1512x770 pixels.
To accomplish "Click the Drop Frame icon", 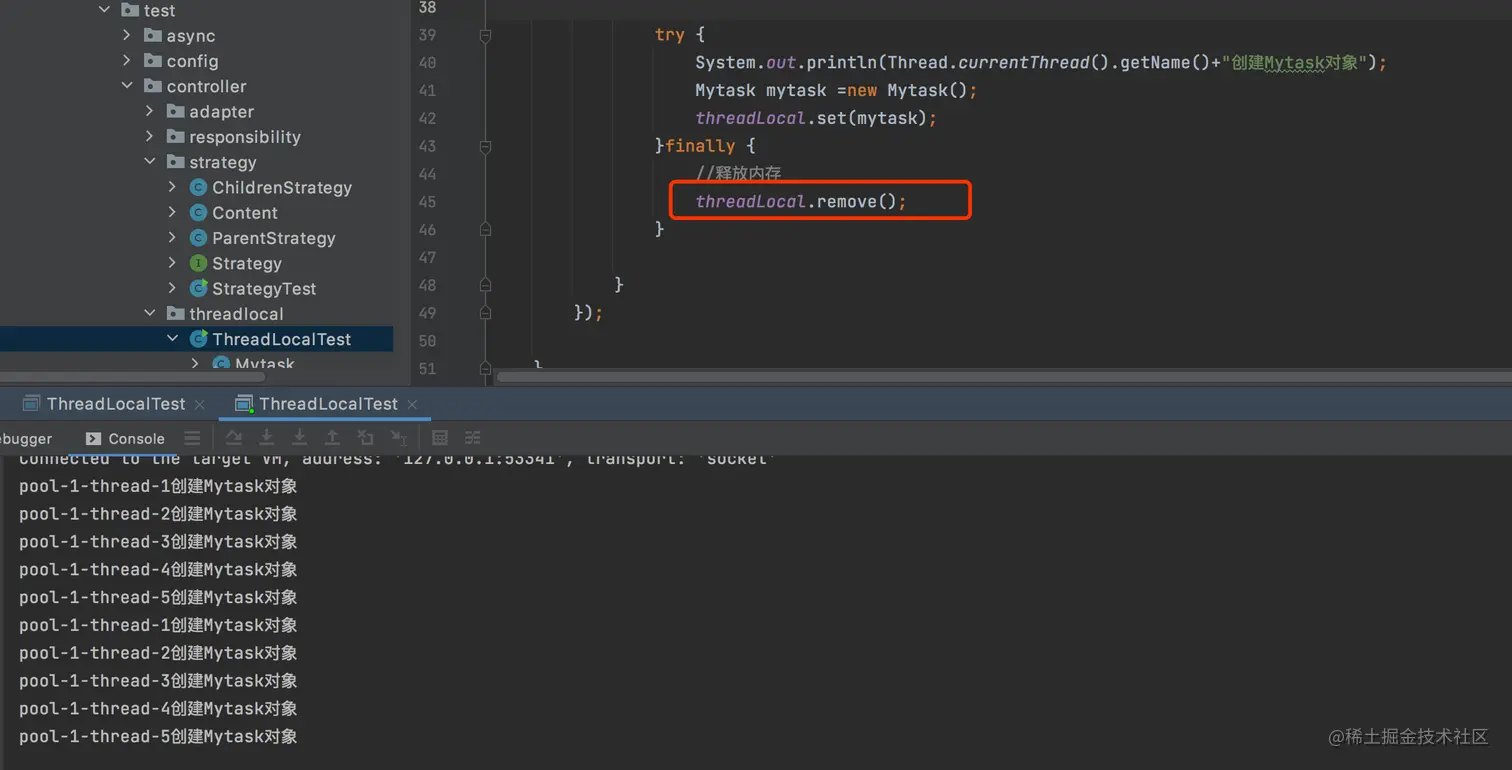I will 365,438.
